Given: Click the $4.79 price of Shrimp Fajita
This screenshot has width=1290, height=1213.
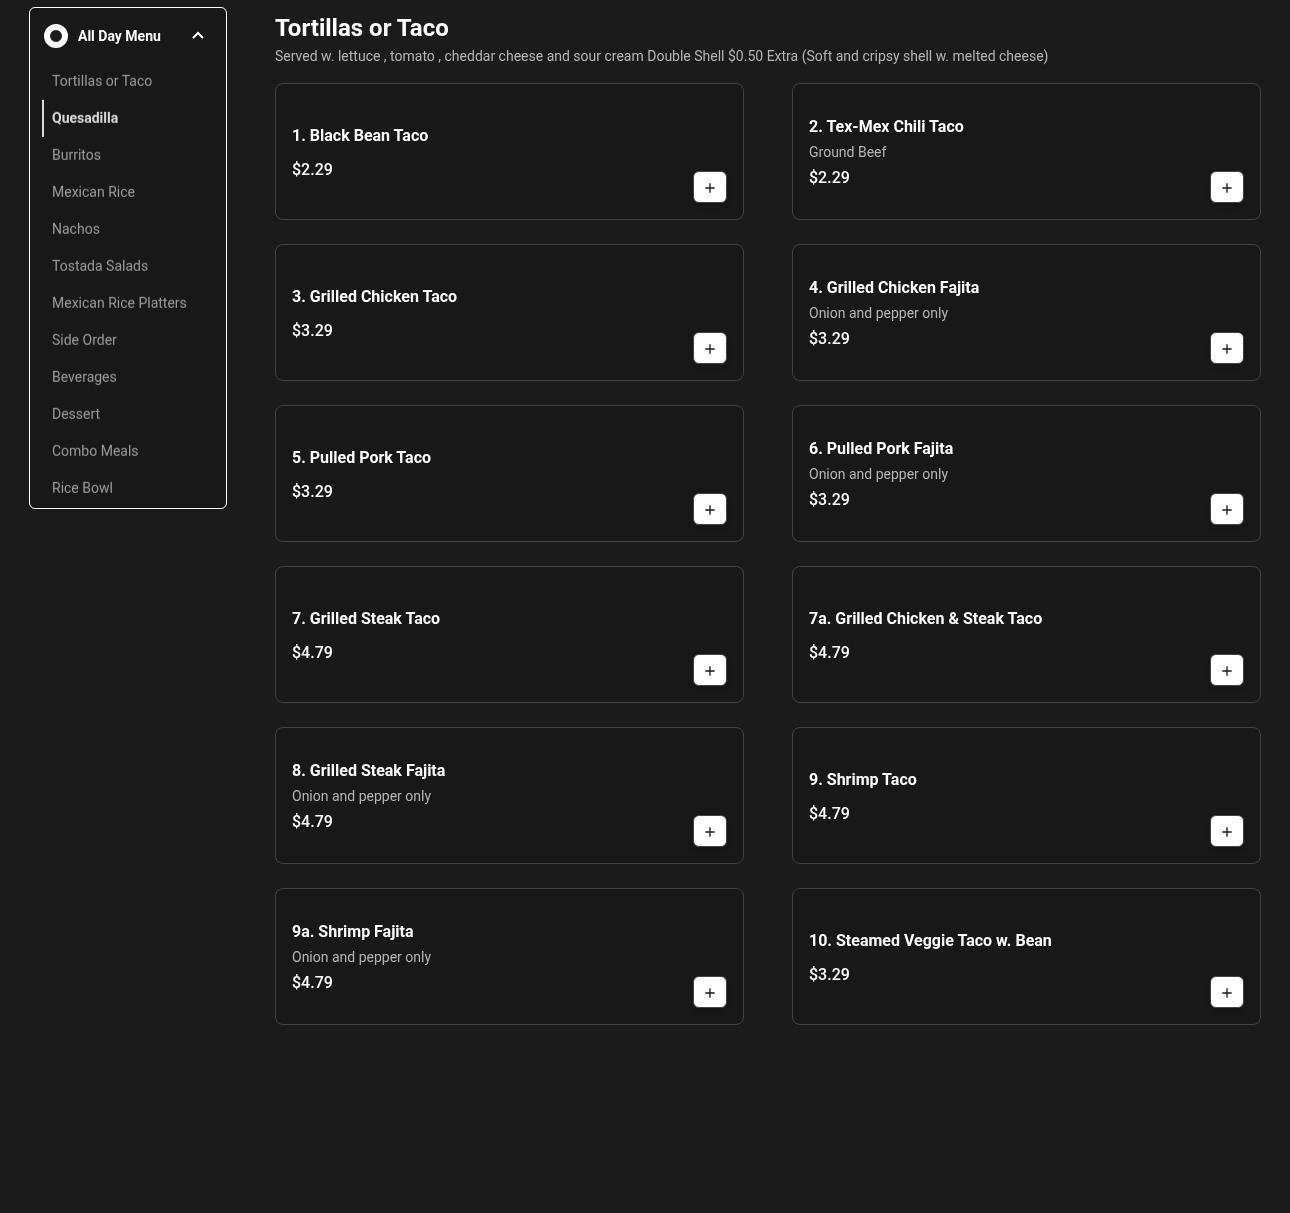Looking at the screenshot, I should pyautogui.click(x=312, y=983).
